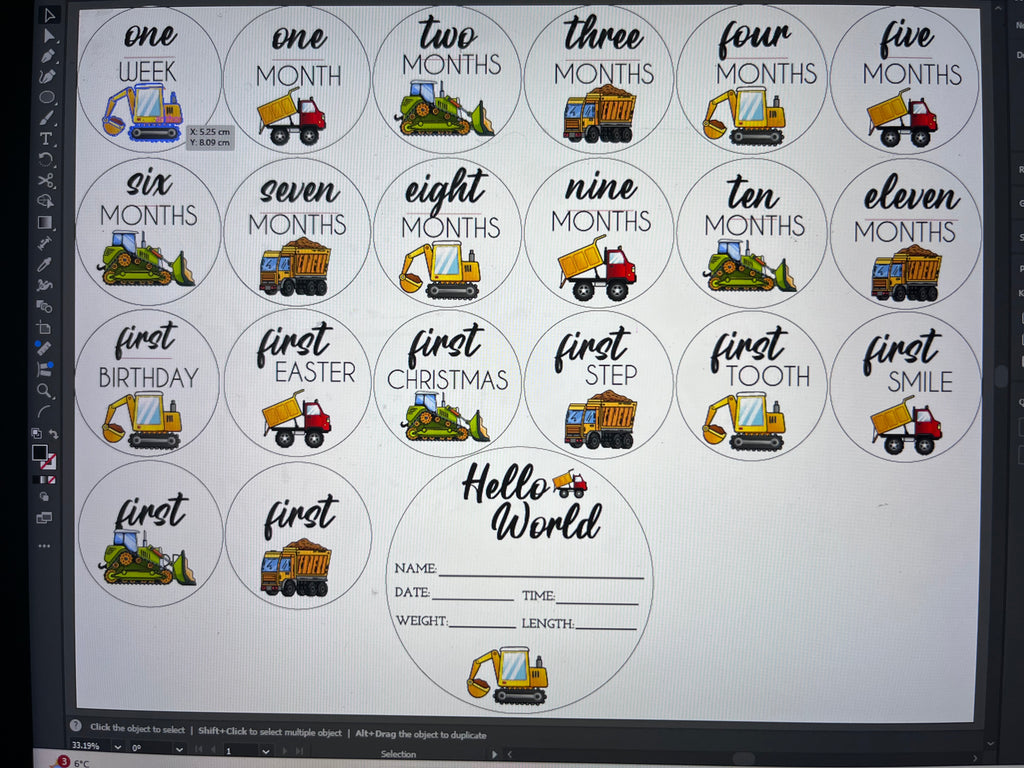
Task: Open the 0° rotate view dropdown
Action: [179, 749]
